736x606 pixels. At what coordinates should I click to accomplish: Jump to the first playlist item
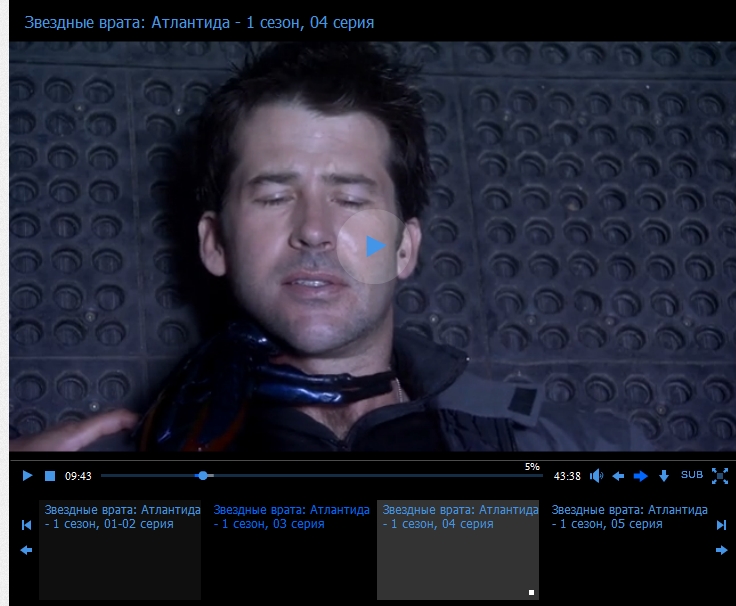point(26,525)
